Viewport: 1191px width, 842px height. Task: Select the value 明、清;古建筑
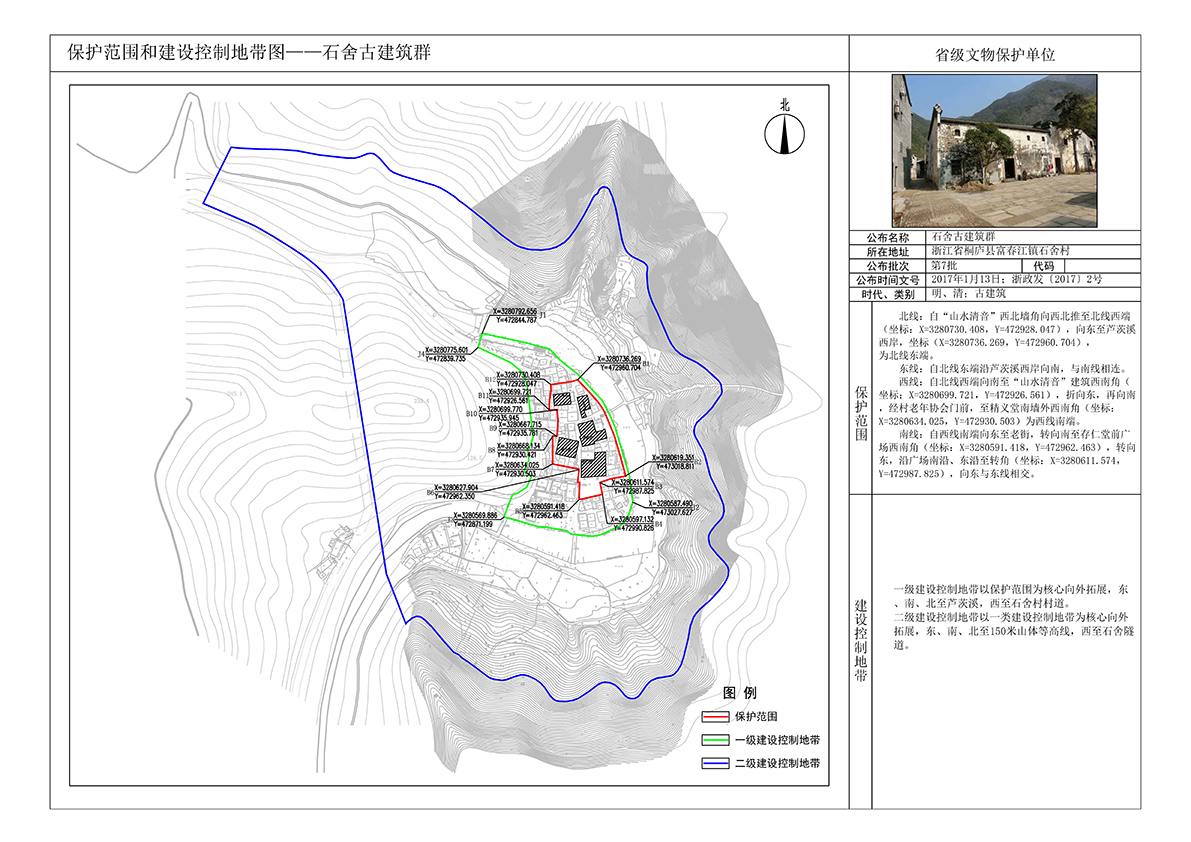point(968,294)
